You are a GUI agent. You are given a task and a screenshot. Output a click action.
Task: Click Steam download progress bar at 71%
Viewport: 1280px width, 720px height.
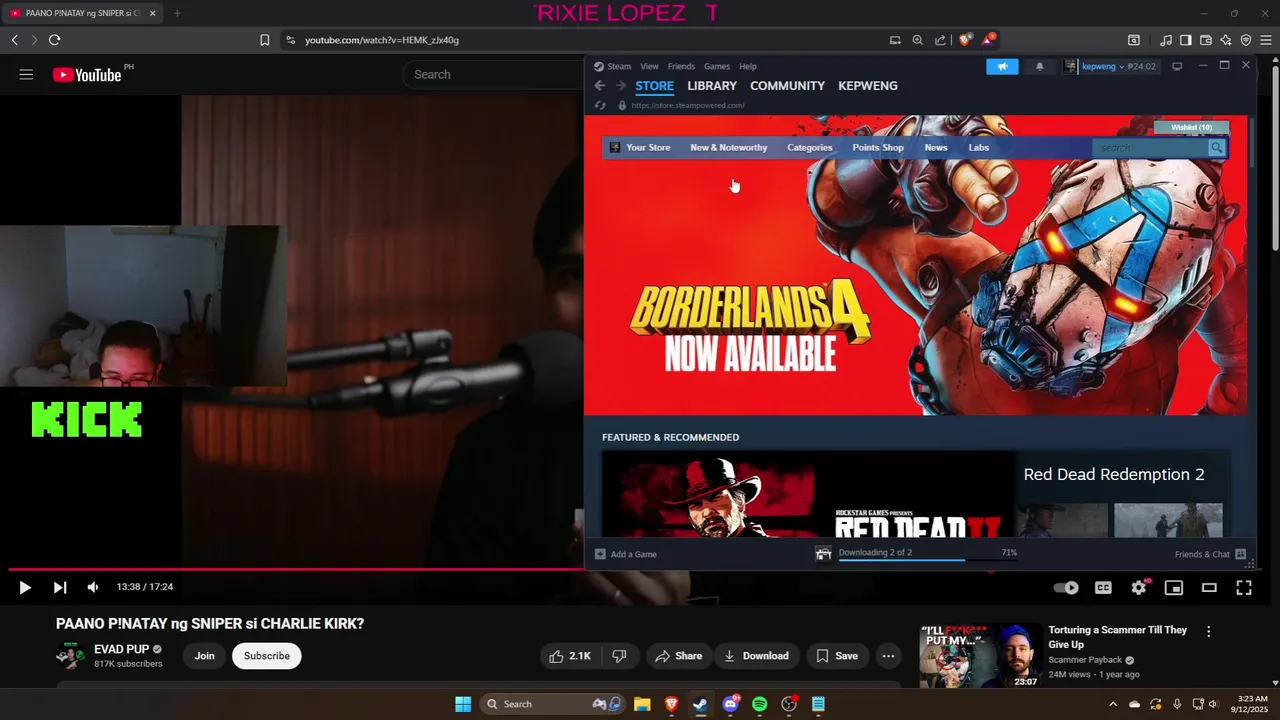click(928, 560)
